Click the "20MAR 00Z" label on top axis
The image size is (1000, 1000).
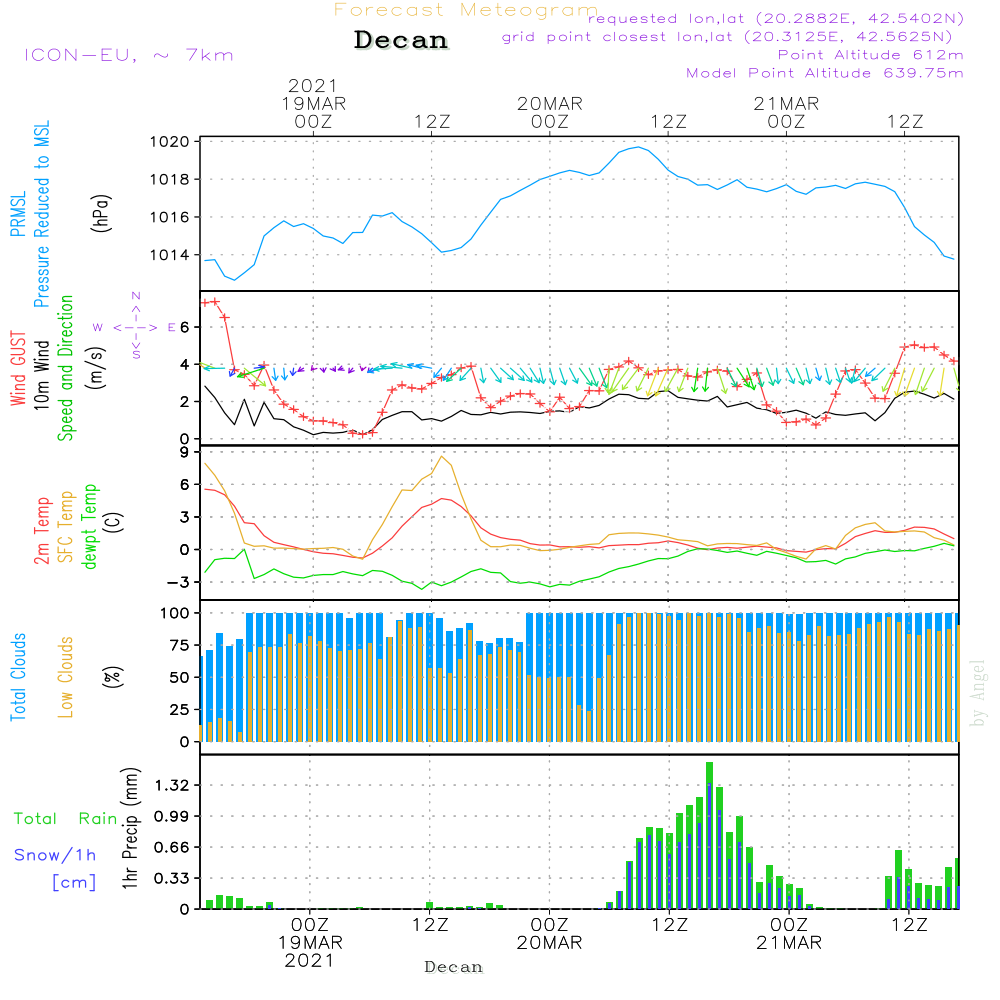(549, 112)
